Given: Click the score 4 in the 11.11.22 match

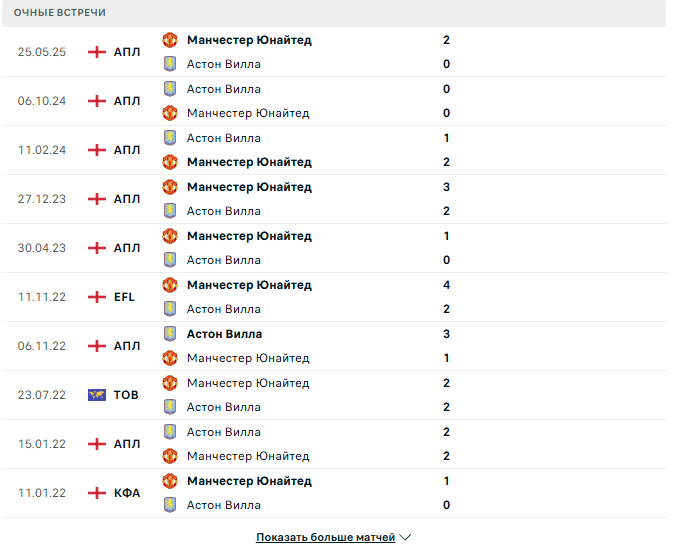Looking at the screenshot, I should [x=446, y=285].
